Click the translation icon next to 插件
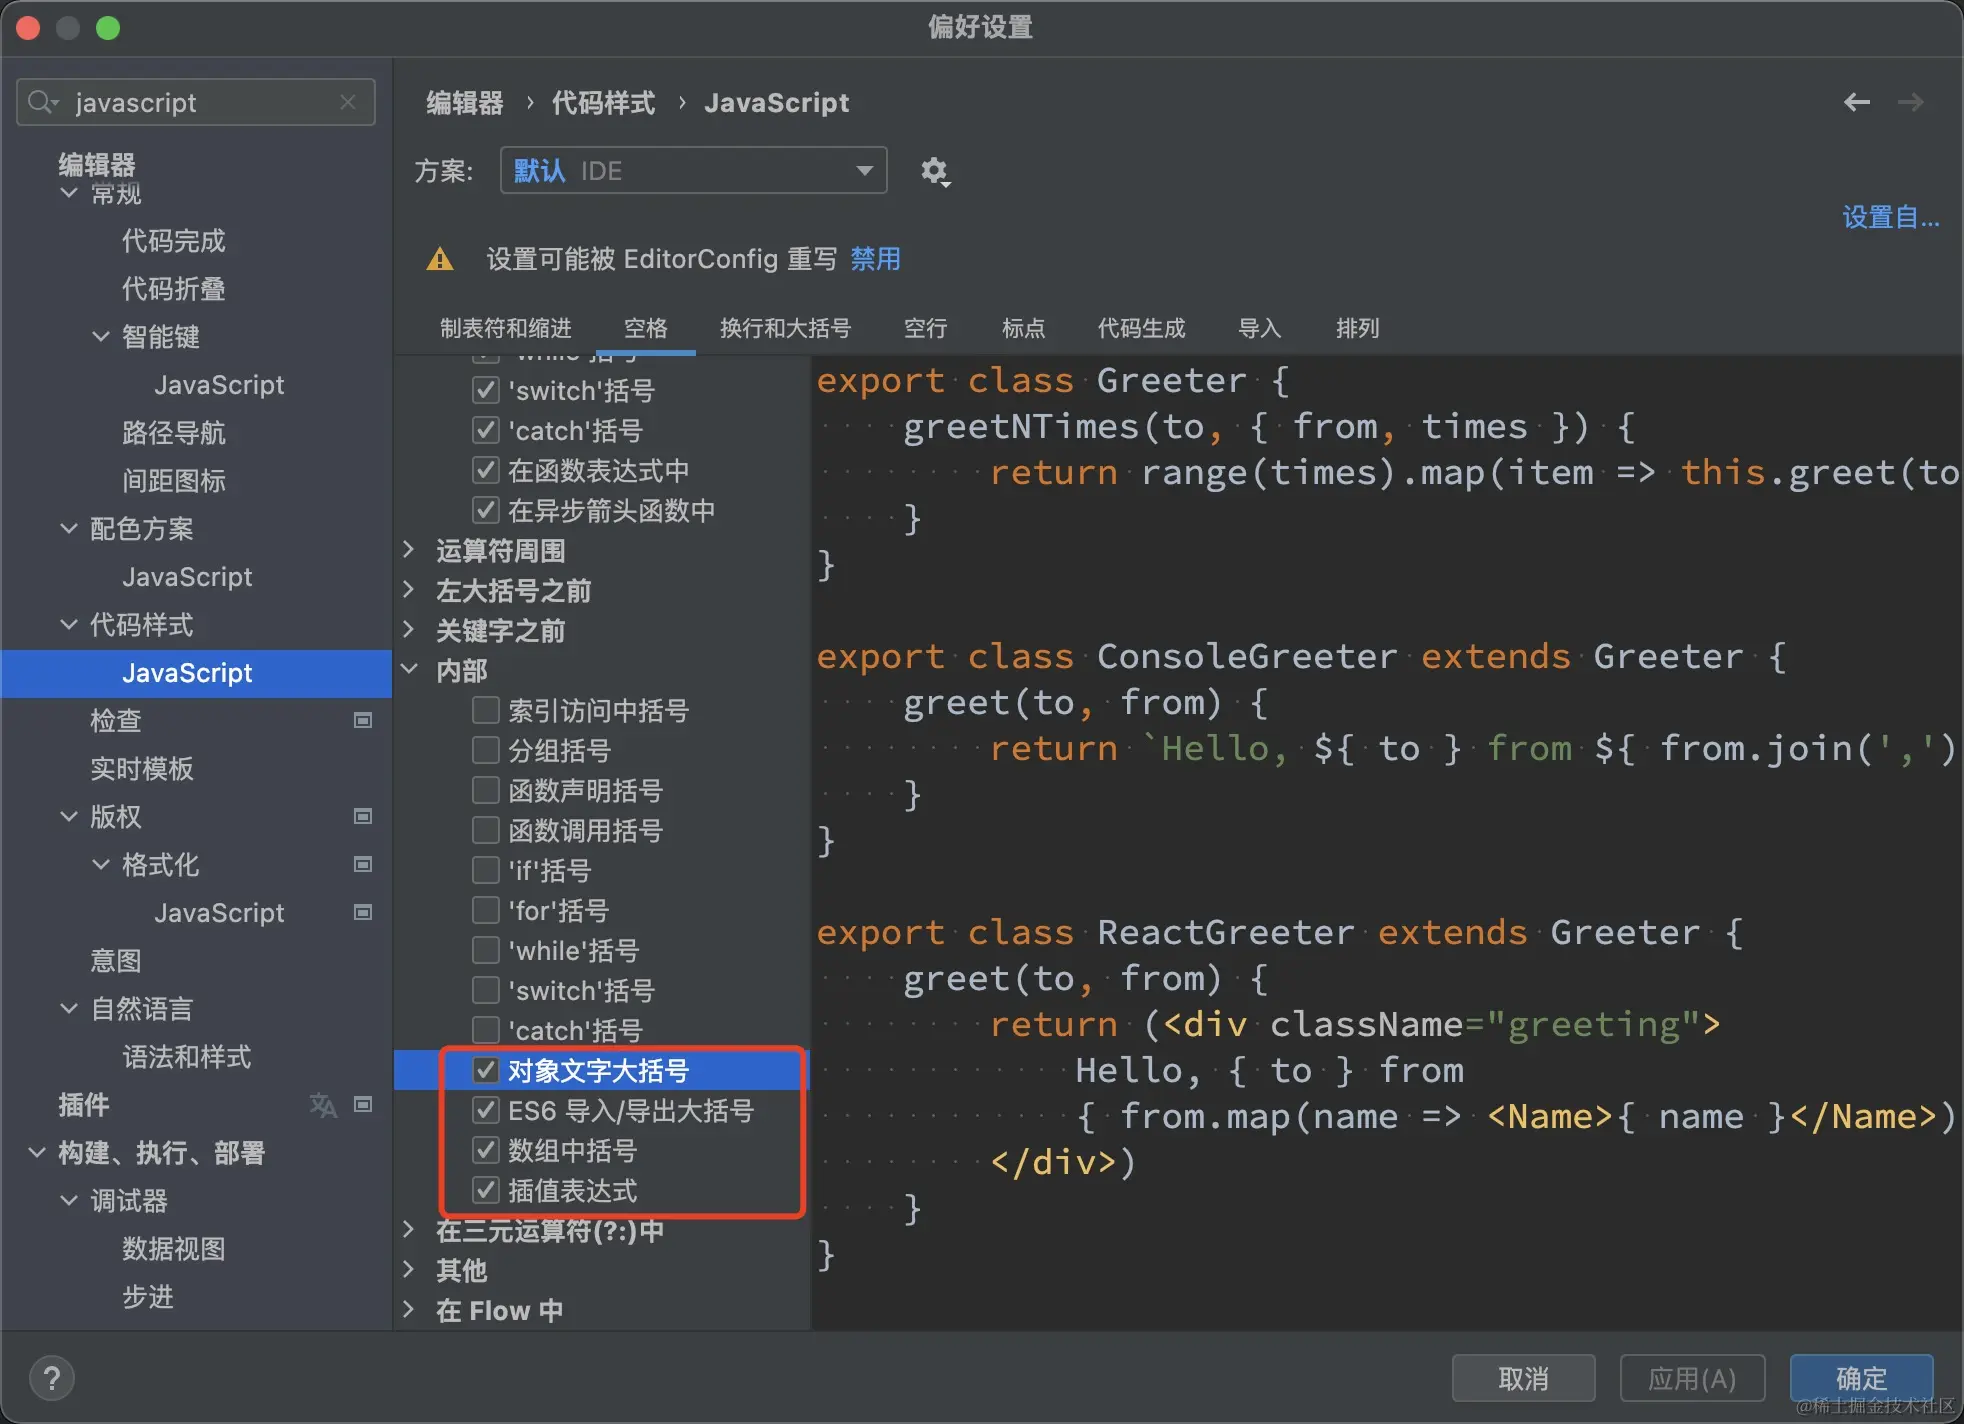The image size is (1964, 1424). coord(323,1104)
